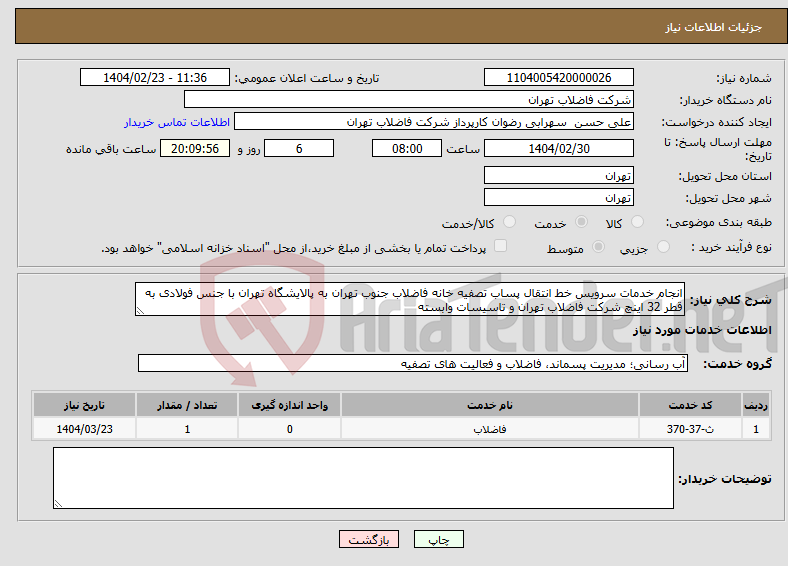Viewport: 788px width, 566px height.
Task: Click the اطلاعات خدمات مورد نیاز section heading
Action: click(x=702, y=330)
